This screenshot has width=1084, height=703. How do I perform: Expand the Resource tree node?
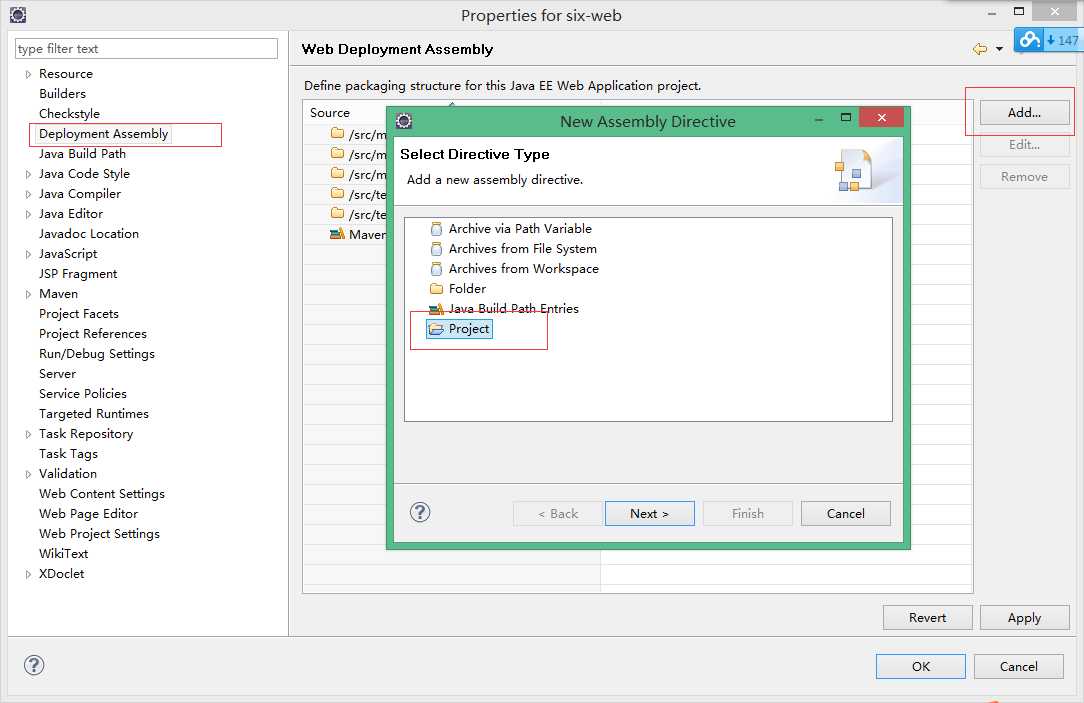point(28,74)
